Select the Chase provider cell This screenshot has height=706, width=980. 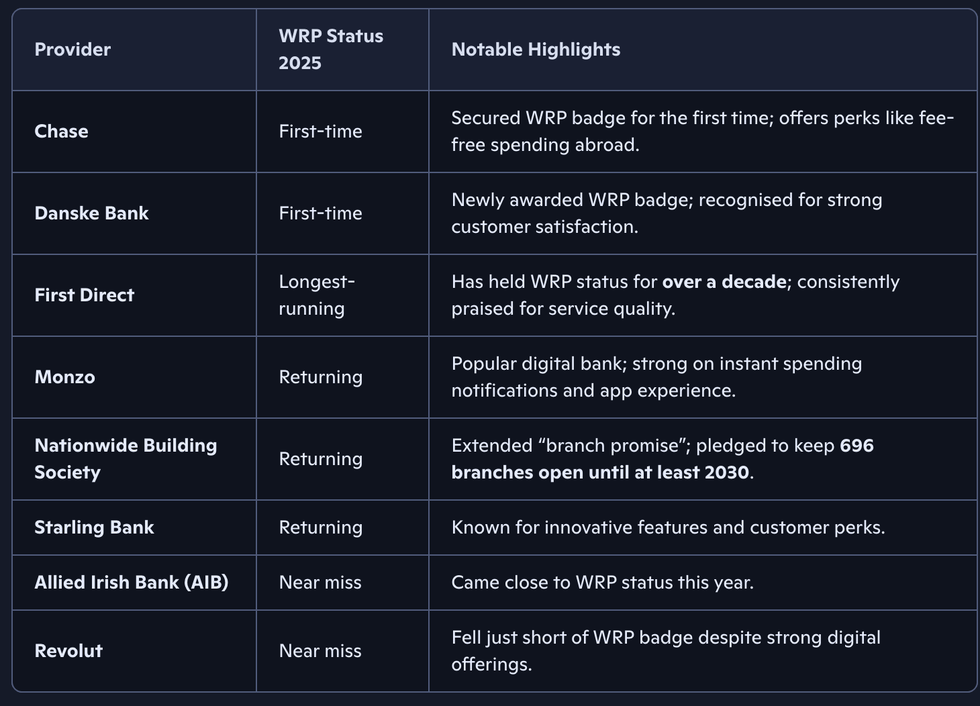61,131
